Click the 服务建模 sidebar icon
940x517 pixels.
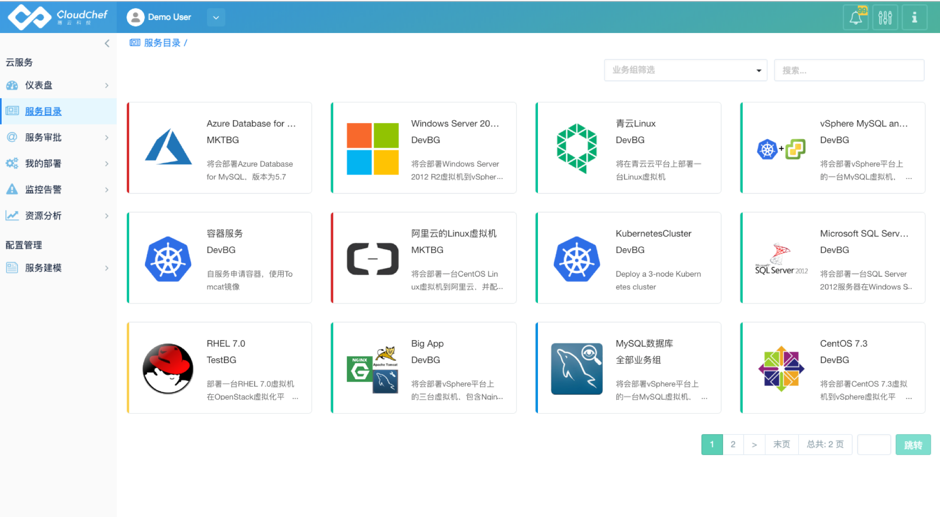tap(12, 267)
